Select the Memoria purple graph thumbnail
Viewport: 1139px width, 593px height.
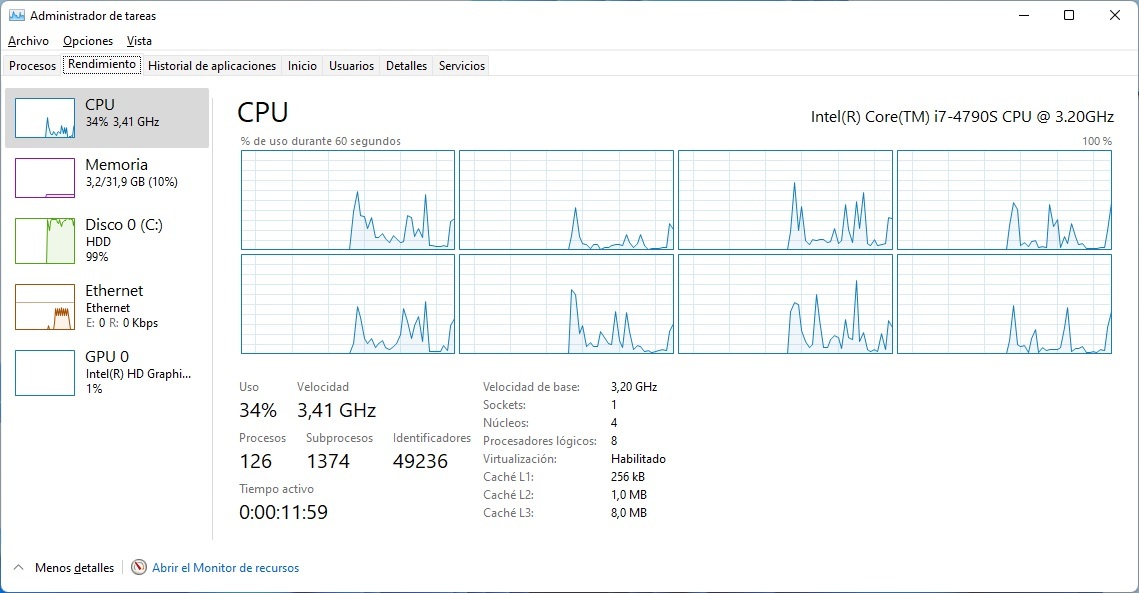click(x=45, y=178)
